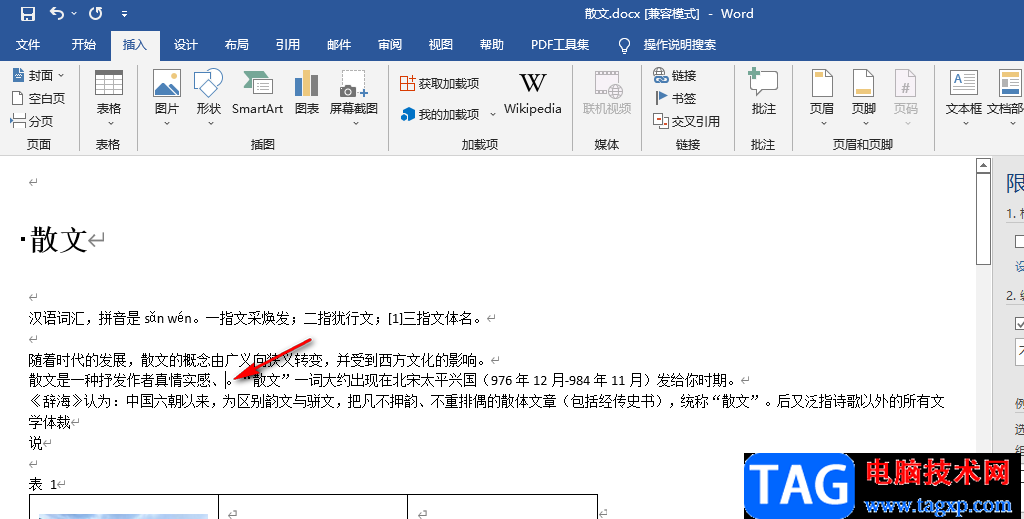1024x519 pixels.
Task: Open the 文件 tab
Action: click(x=28, y=44)
